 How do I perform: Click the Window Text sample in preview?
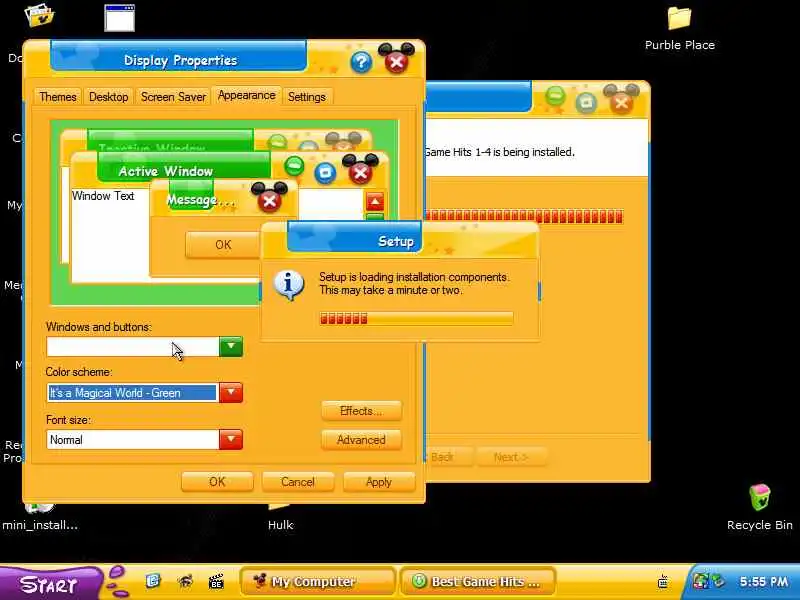103,196
